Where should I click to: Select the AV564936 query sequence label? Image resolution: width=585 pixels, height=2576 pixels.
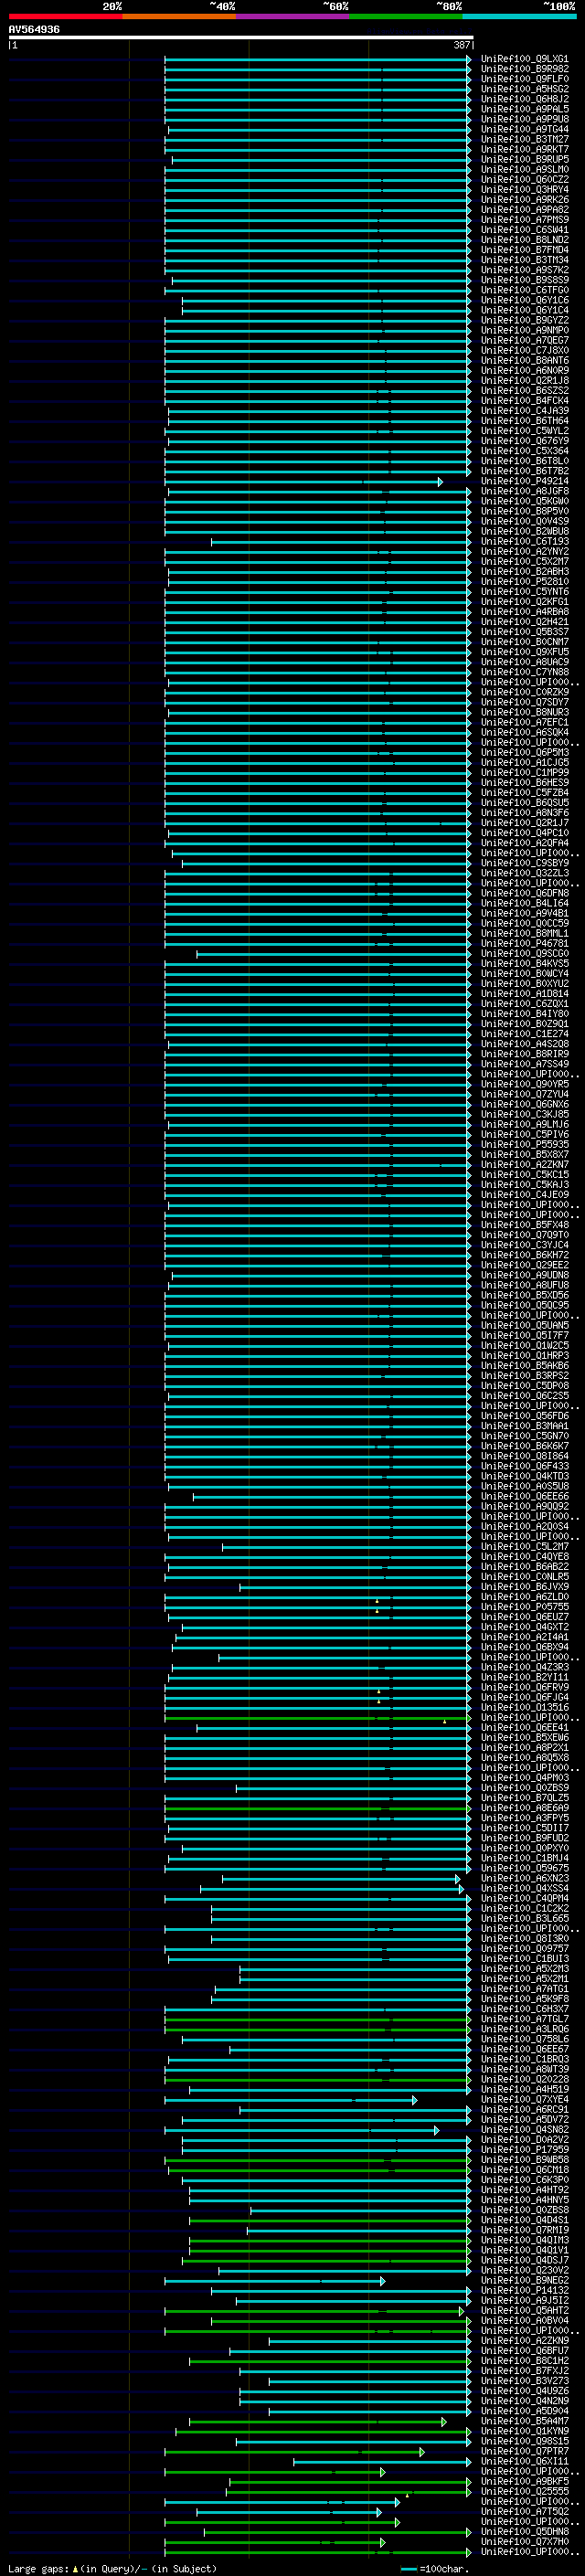pyautogui.click(x=34, y=29)
